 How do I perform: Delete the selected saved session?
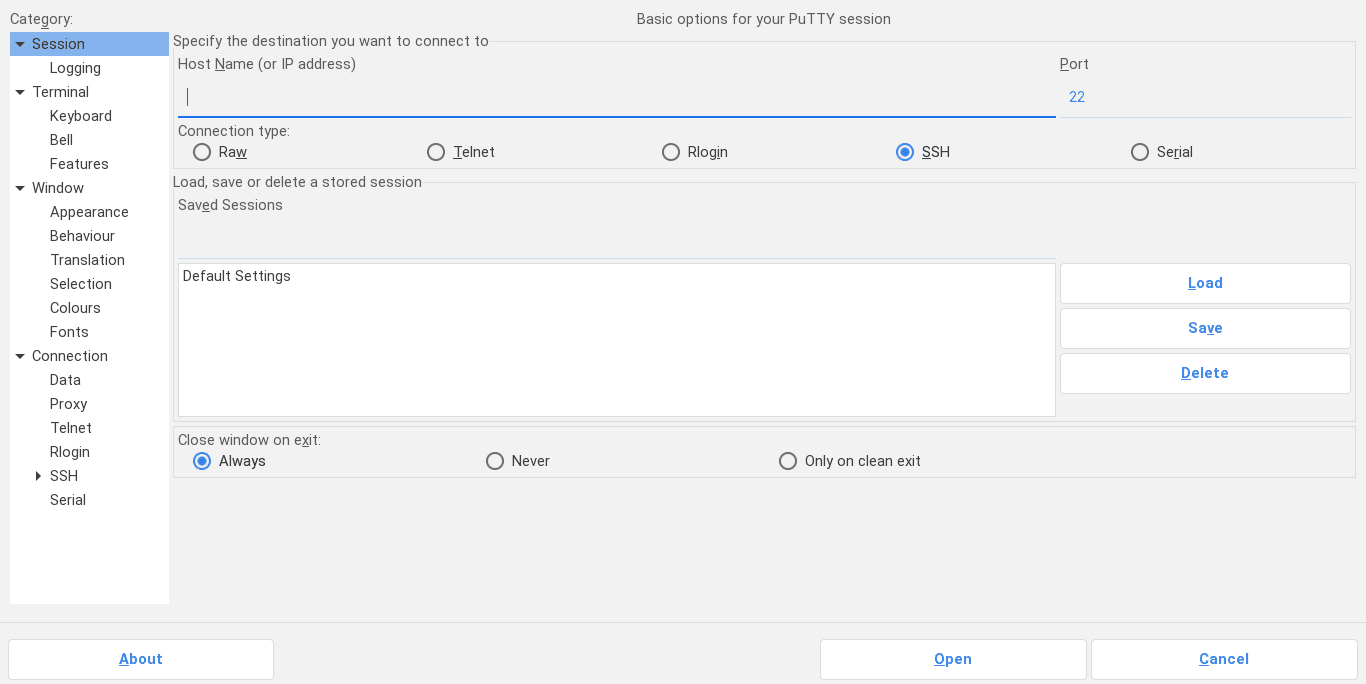tap(1205, 373)
